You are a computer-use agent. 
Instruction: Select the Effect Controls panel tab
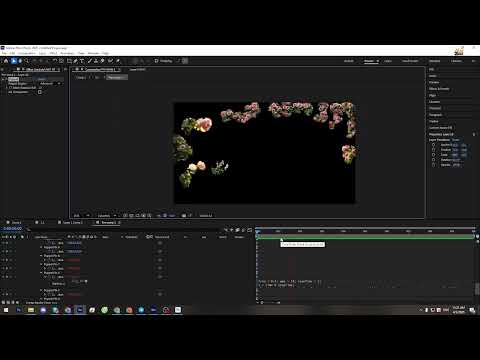tap(40, 69)
